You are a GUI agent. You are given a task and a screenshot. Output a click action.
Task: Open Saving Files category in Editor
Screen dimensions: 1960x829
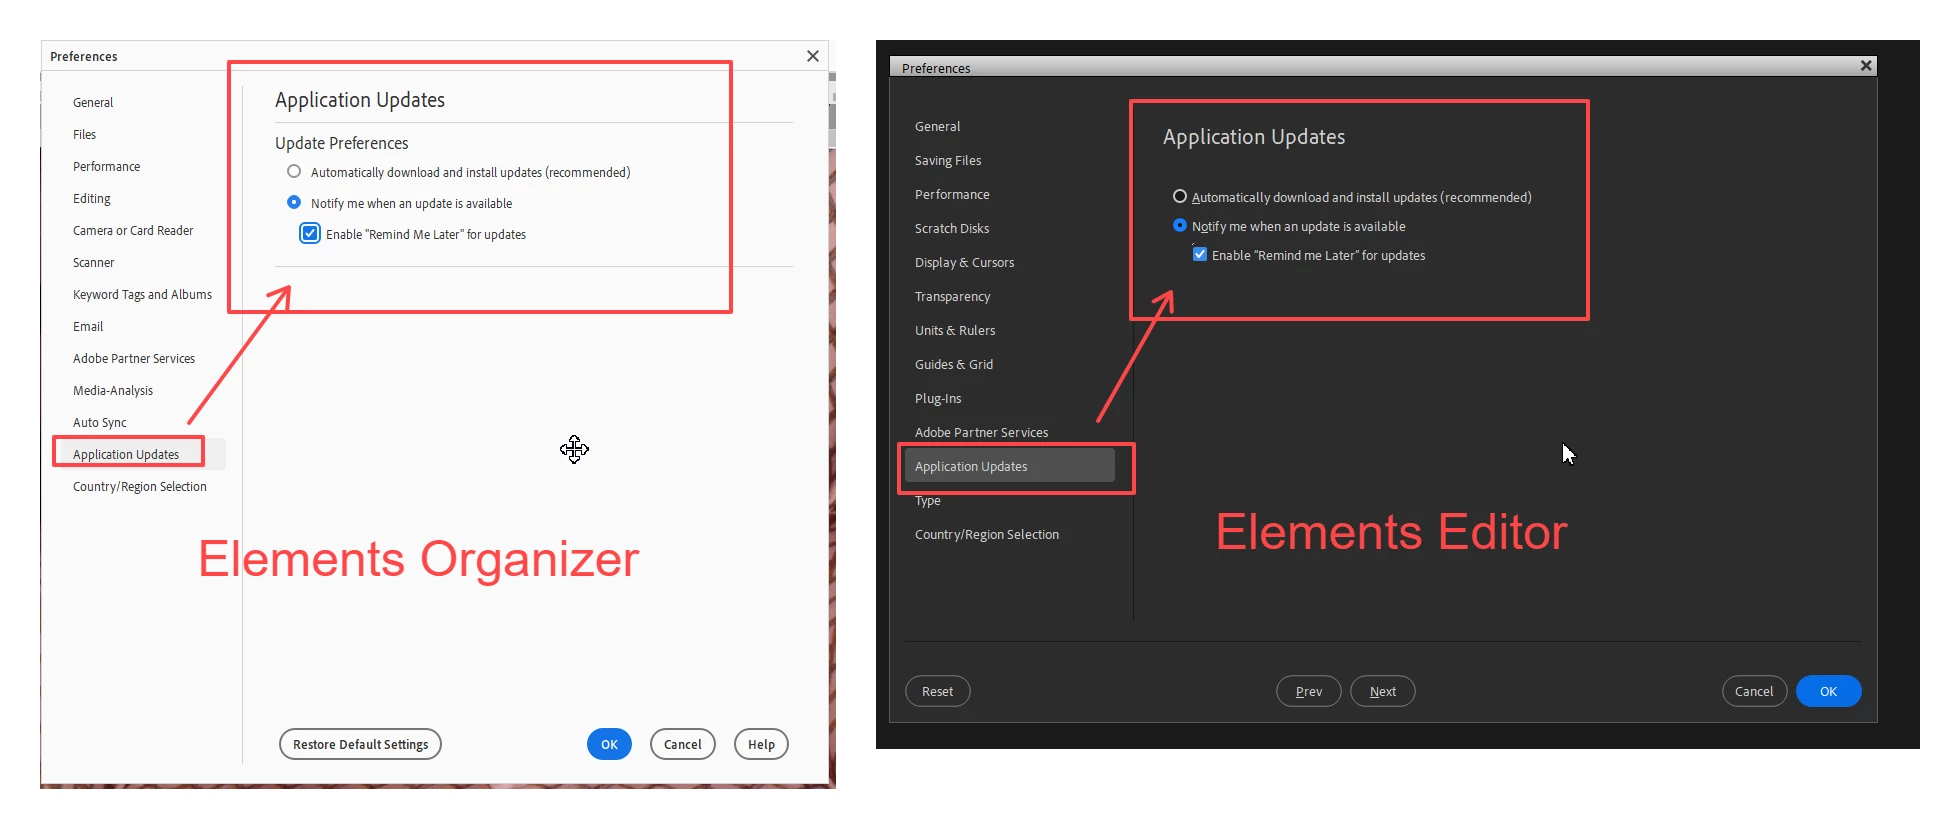coord(948,160)
